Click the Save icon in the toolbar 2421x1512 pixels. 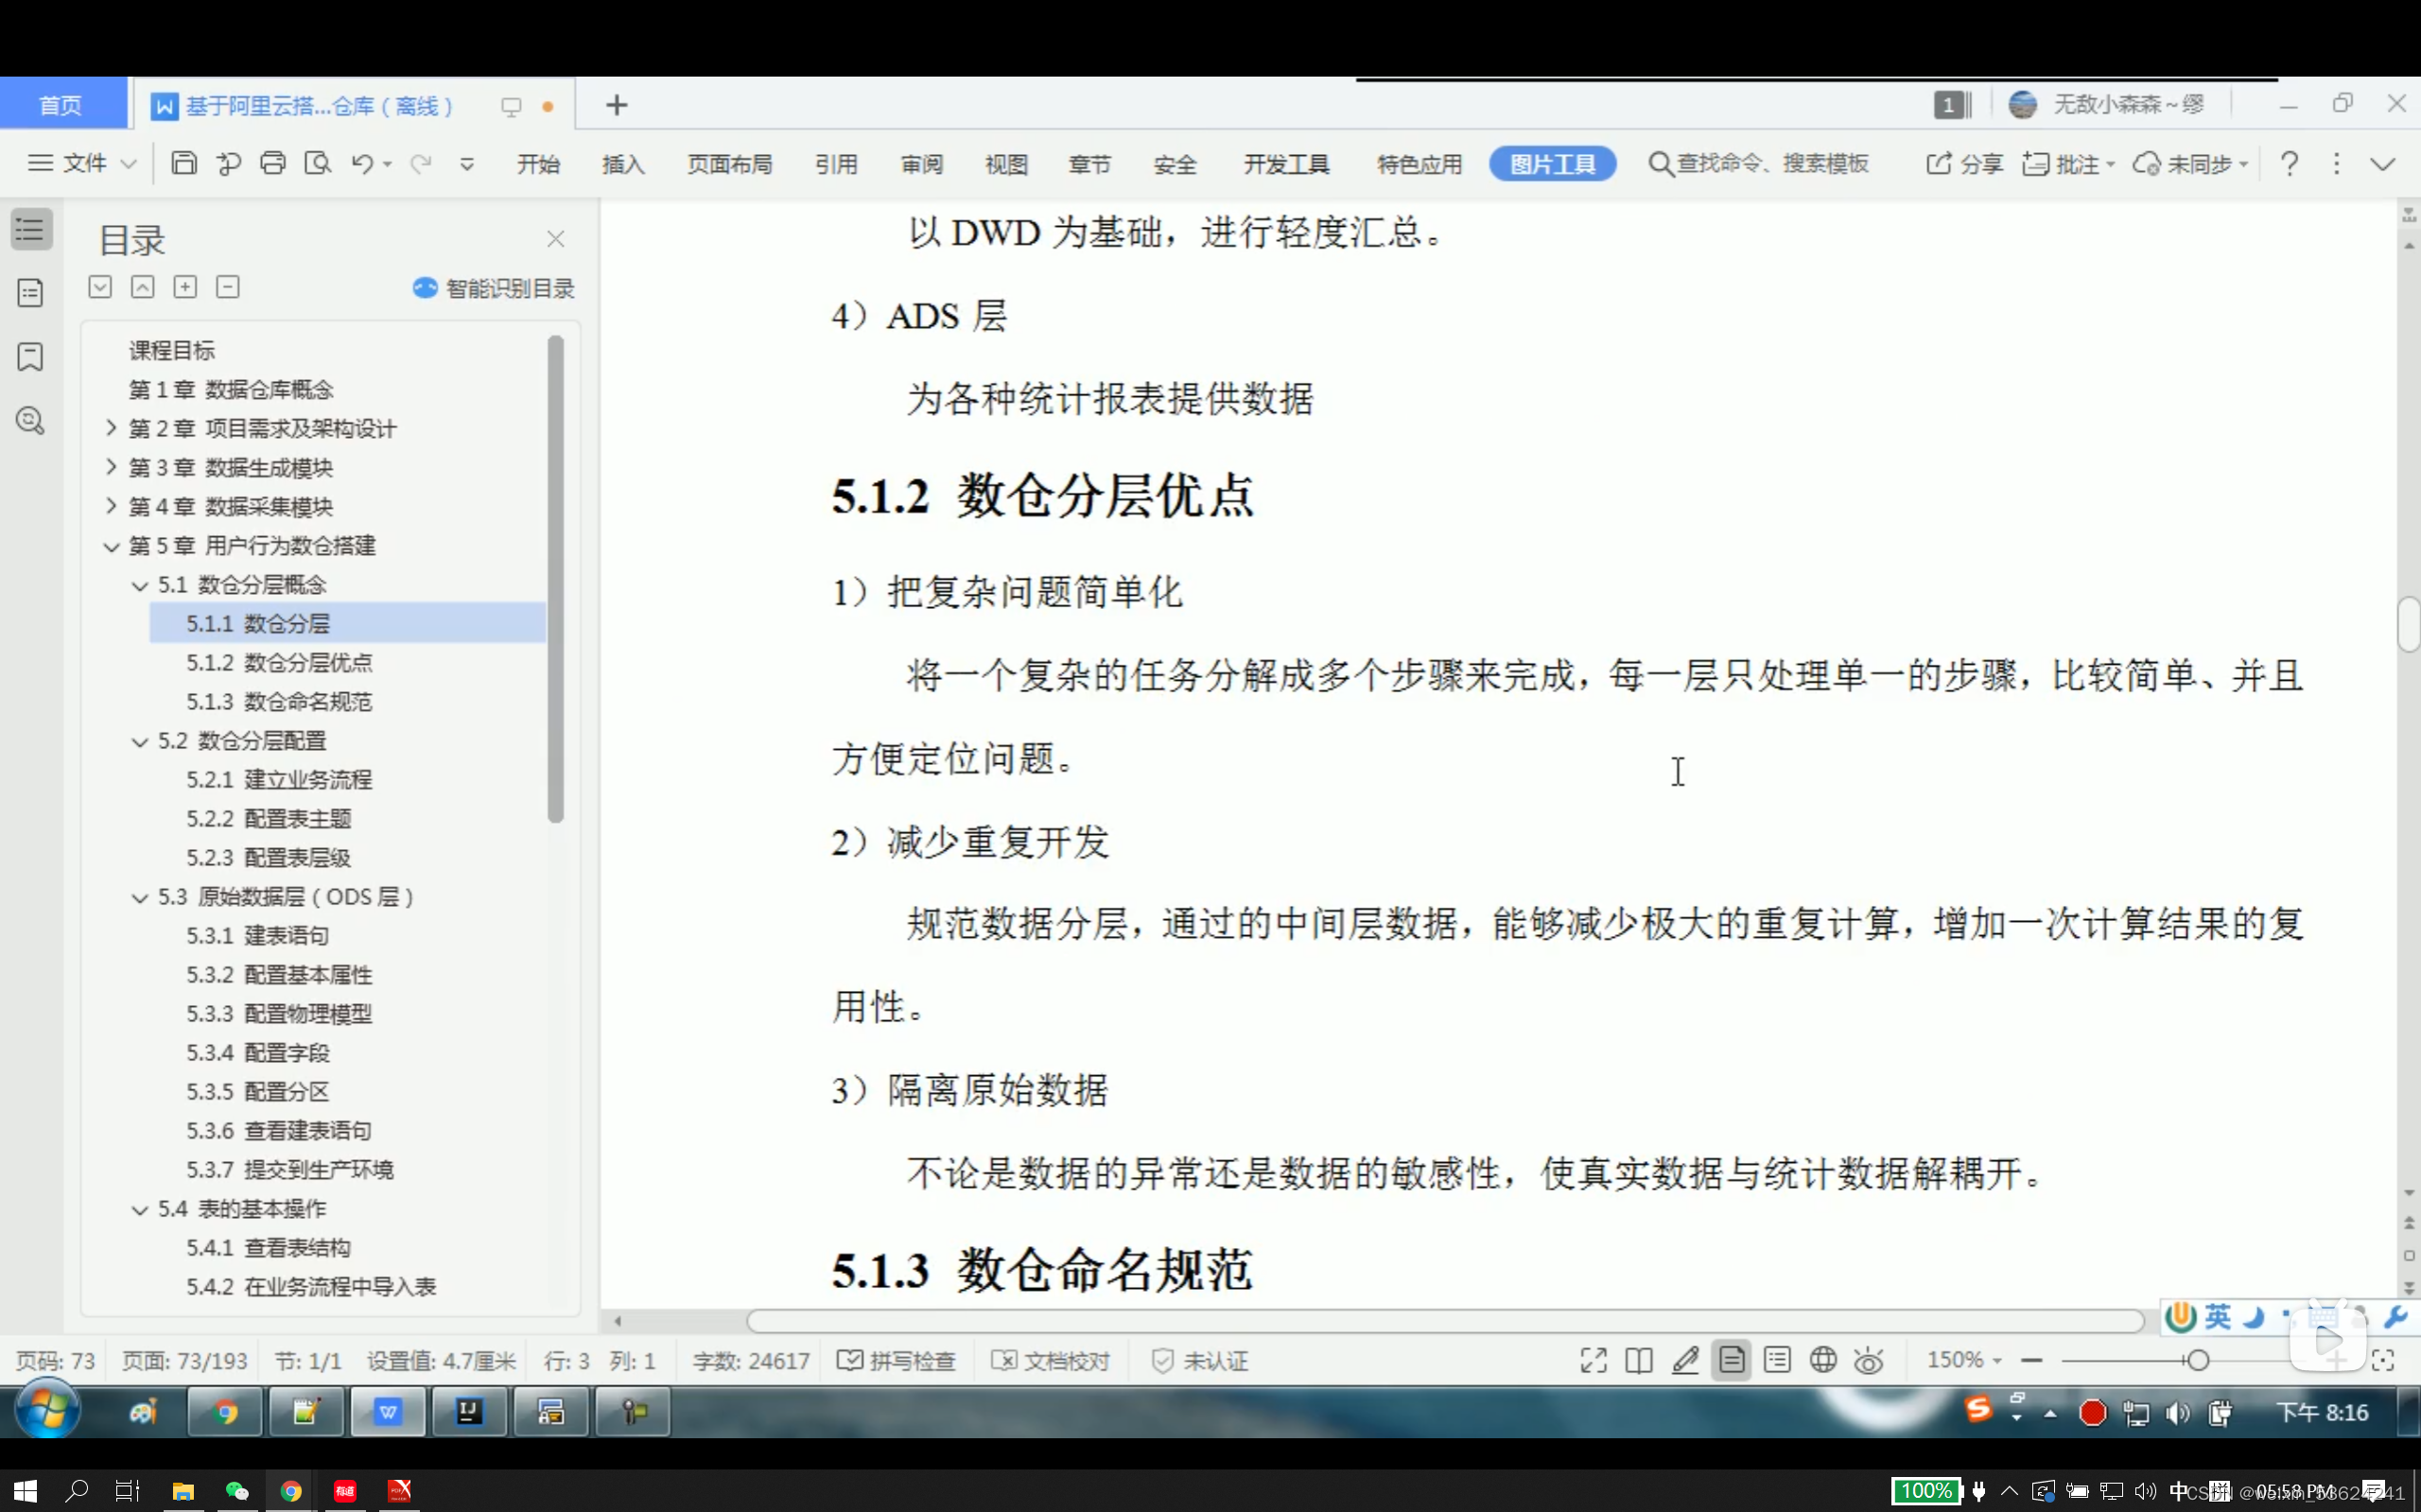pyautogui.click(x=184, y=163)
